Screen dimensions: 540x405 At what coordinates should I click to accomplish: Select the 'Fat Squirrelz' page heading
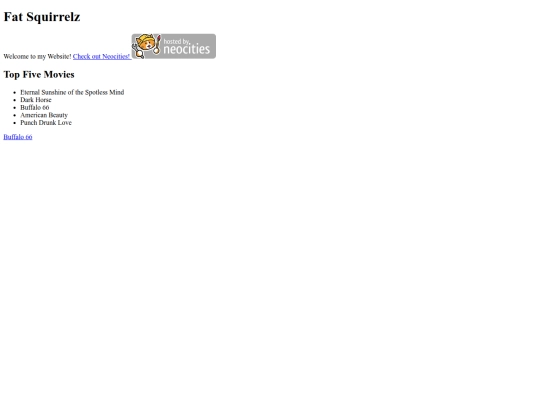(42, 17)
